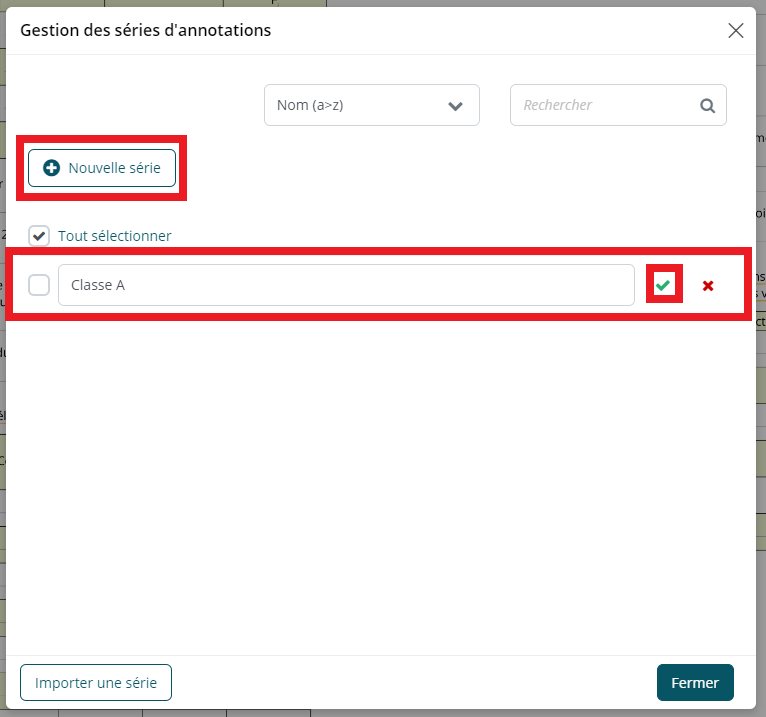Click the 'Nom (a>z)' text in combo box
Viewport: 766px width, 717px height.
310,105
